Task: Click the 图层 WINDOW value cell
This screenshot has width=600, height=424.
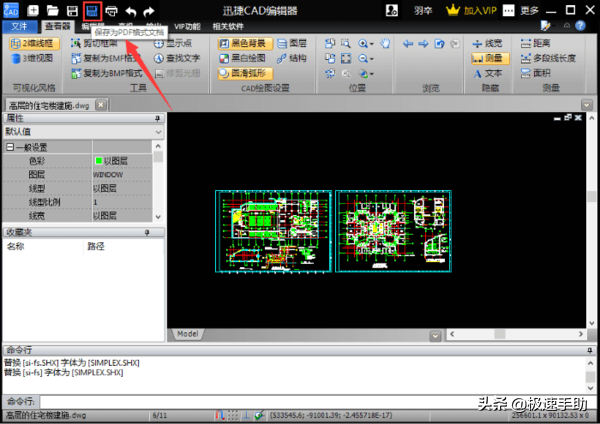Action: [122, 174]
